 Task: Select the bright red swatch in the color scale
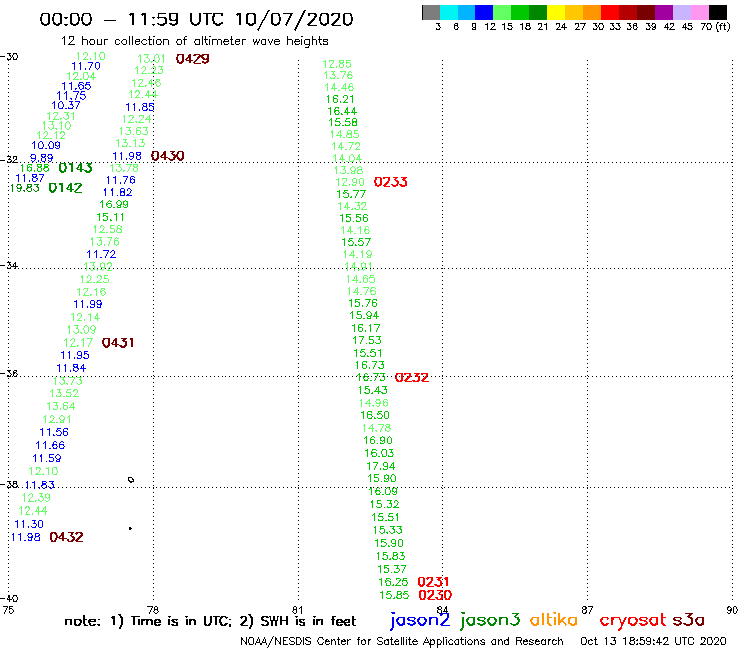click(x=610, y=12)
